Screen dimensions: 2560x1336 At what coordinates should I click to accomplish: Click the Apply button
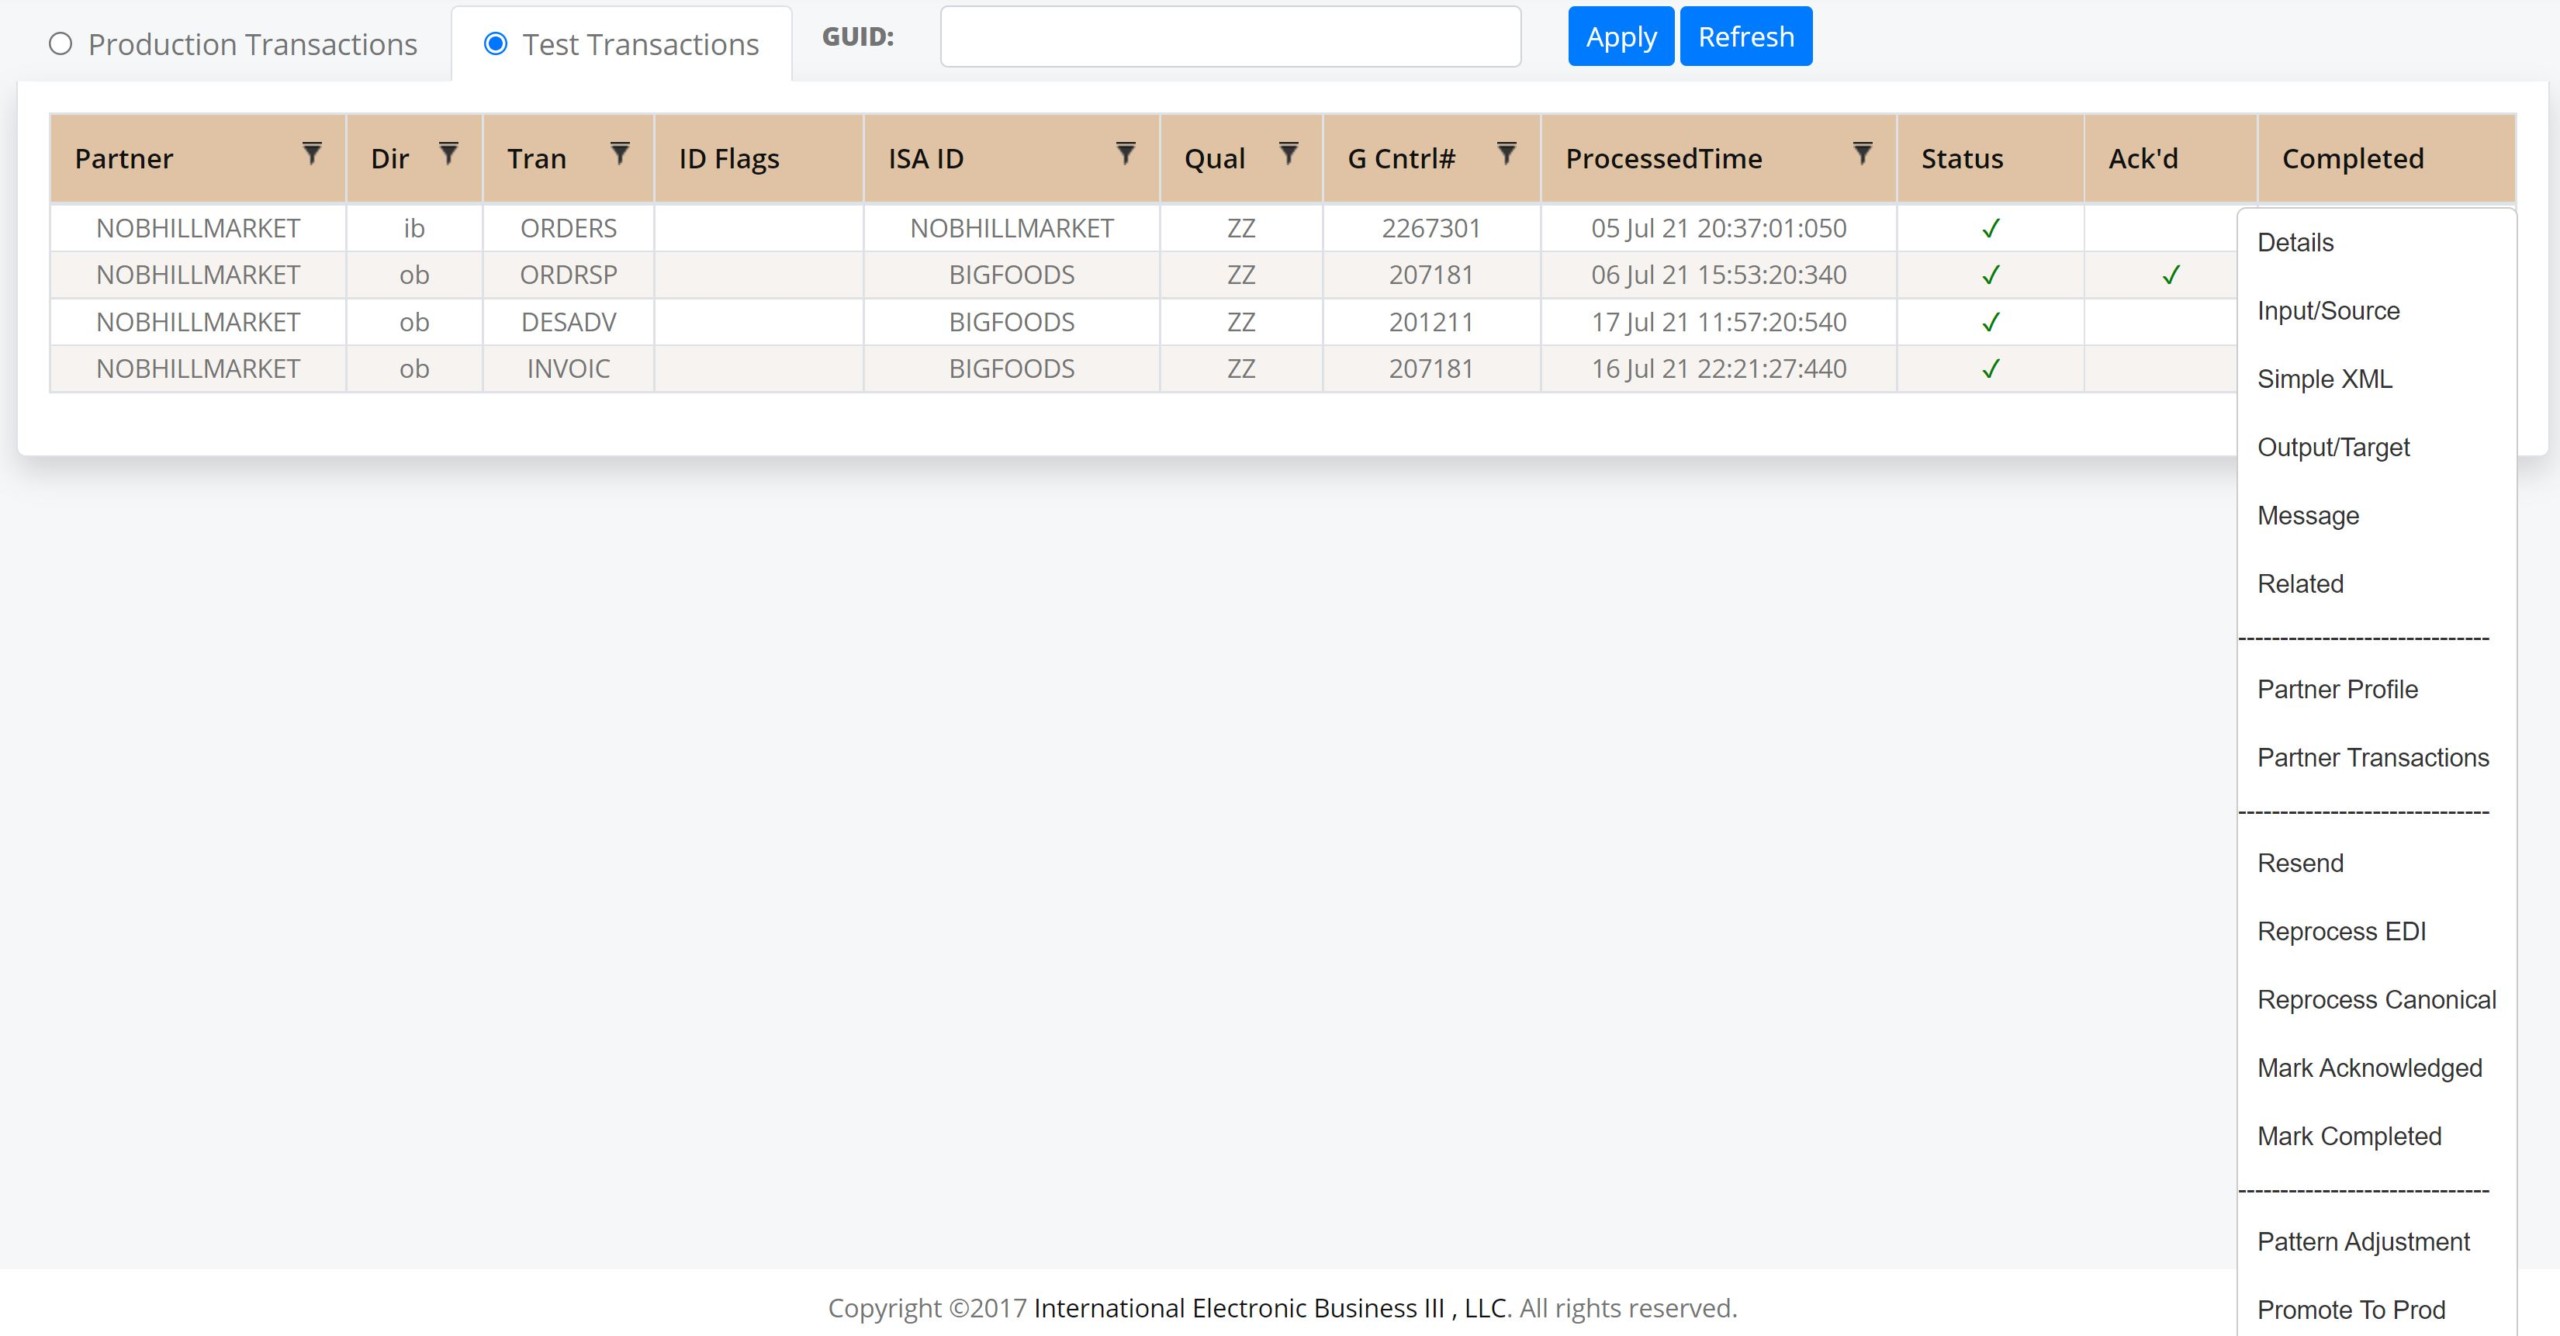1621,36
